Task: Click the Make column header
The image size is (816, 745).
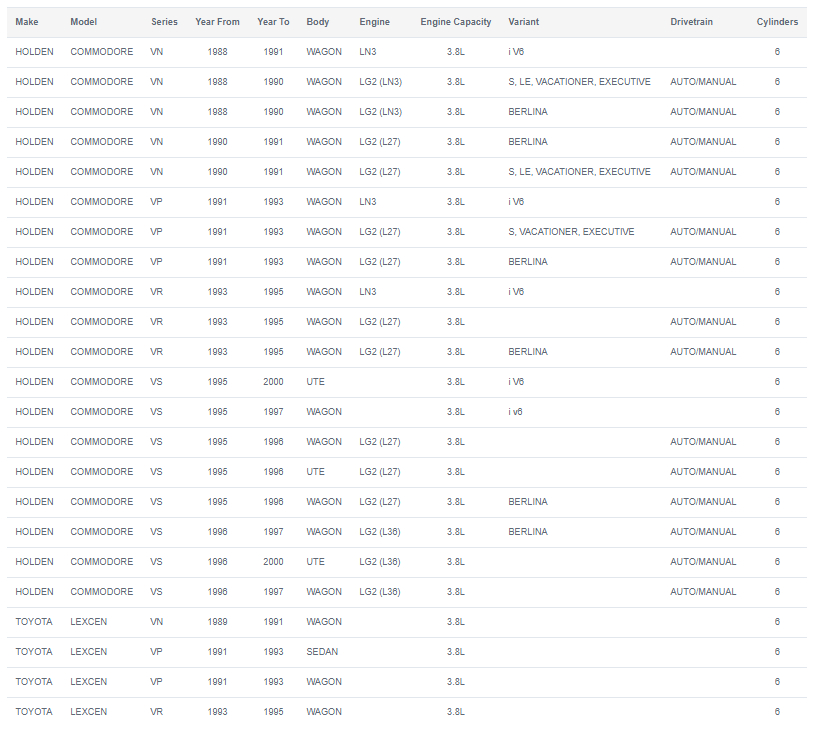Action: pos(27,22)
